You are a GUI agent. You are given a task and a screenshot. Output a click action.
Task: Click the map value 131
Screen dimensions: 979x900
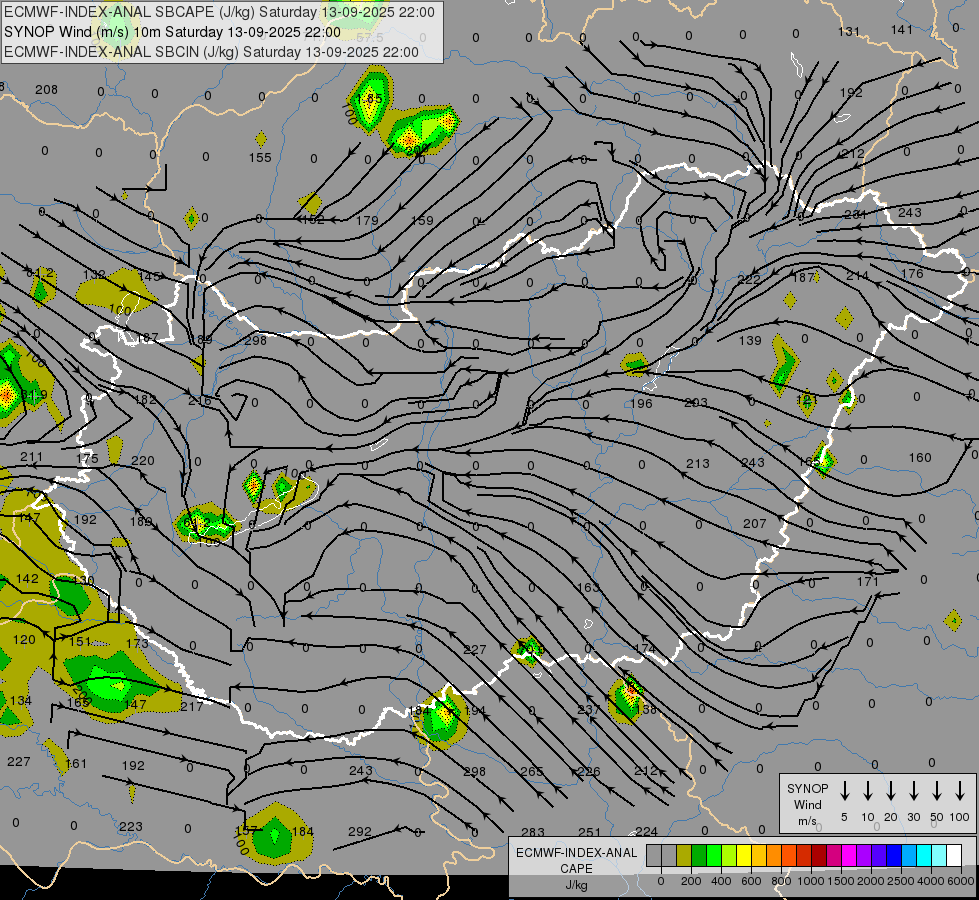point(849,31)
